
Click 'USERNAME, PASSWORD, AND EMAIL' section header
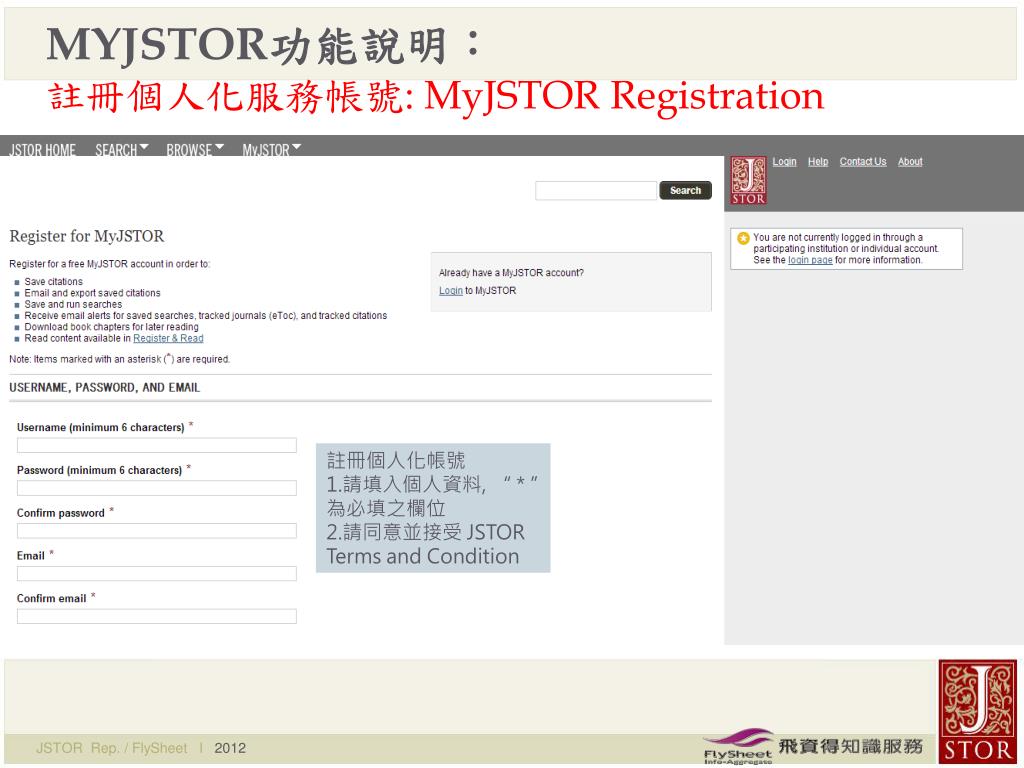pyautogui.click(x=104, y=388)
